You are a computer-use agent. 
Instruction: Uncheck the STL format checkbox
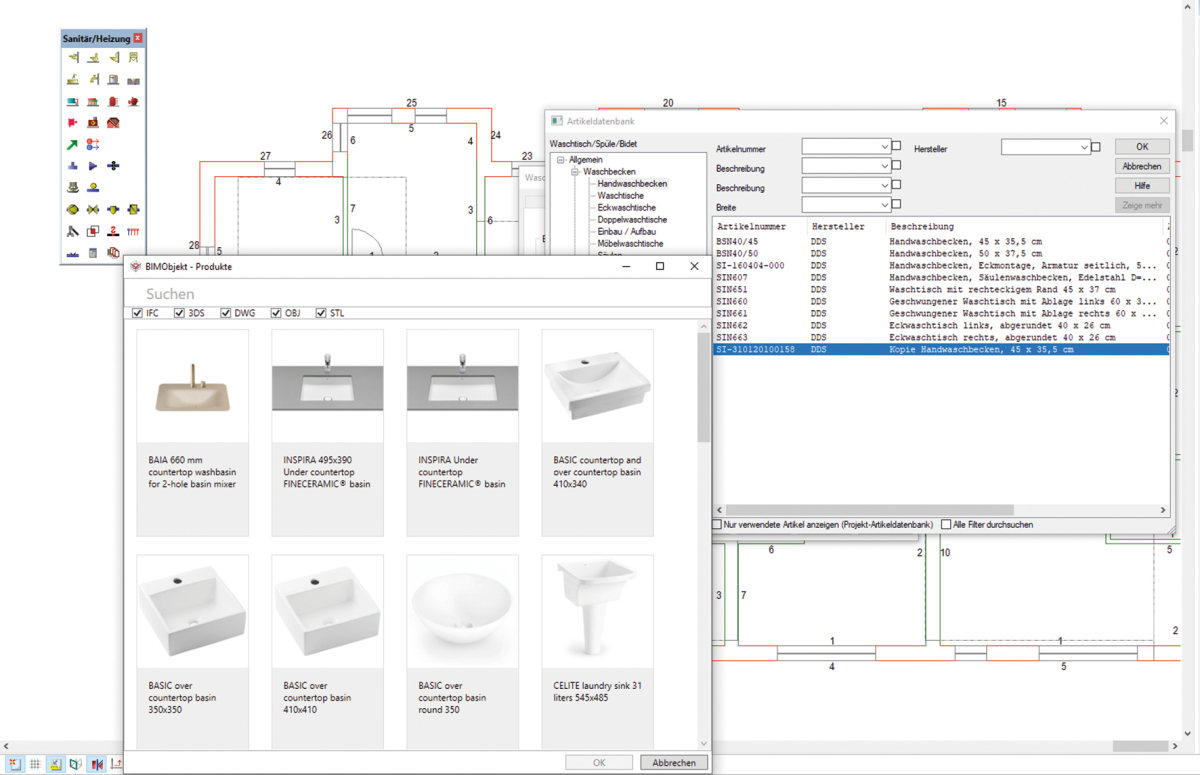pyautogui.click(x=321, y=313)
